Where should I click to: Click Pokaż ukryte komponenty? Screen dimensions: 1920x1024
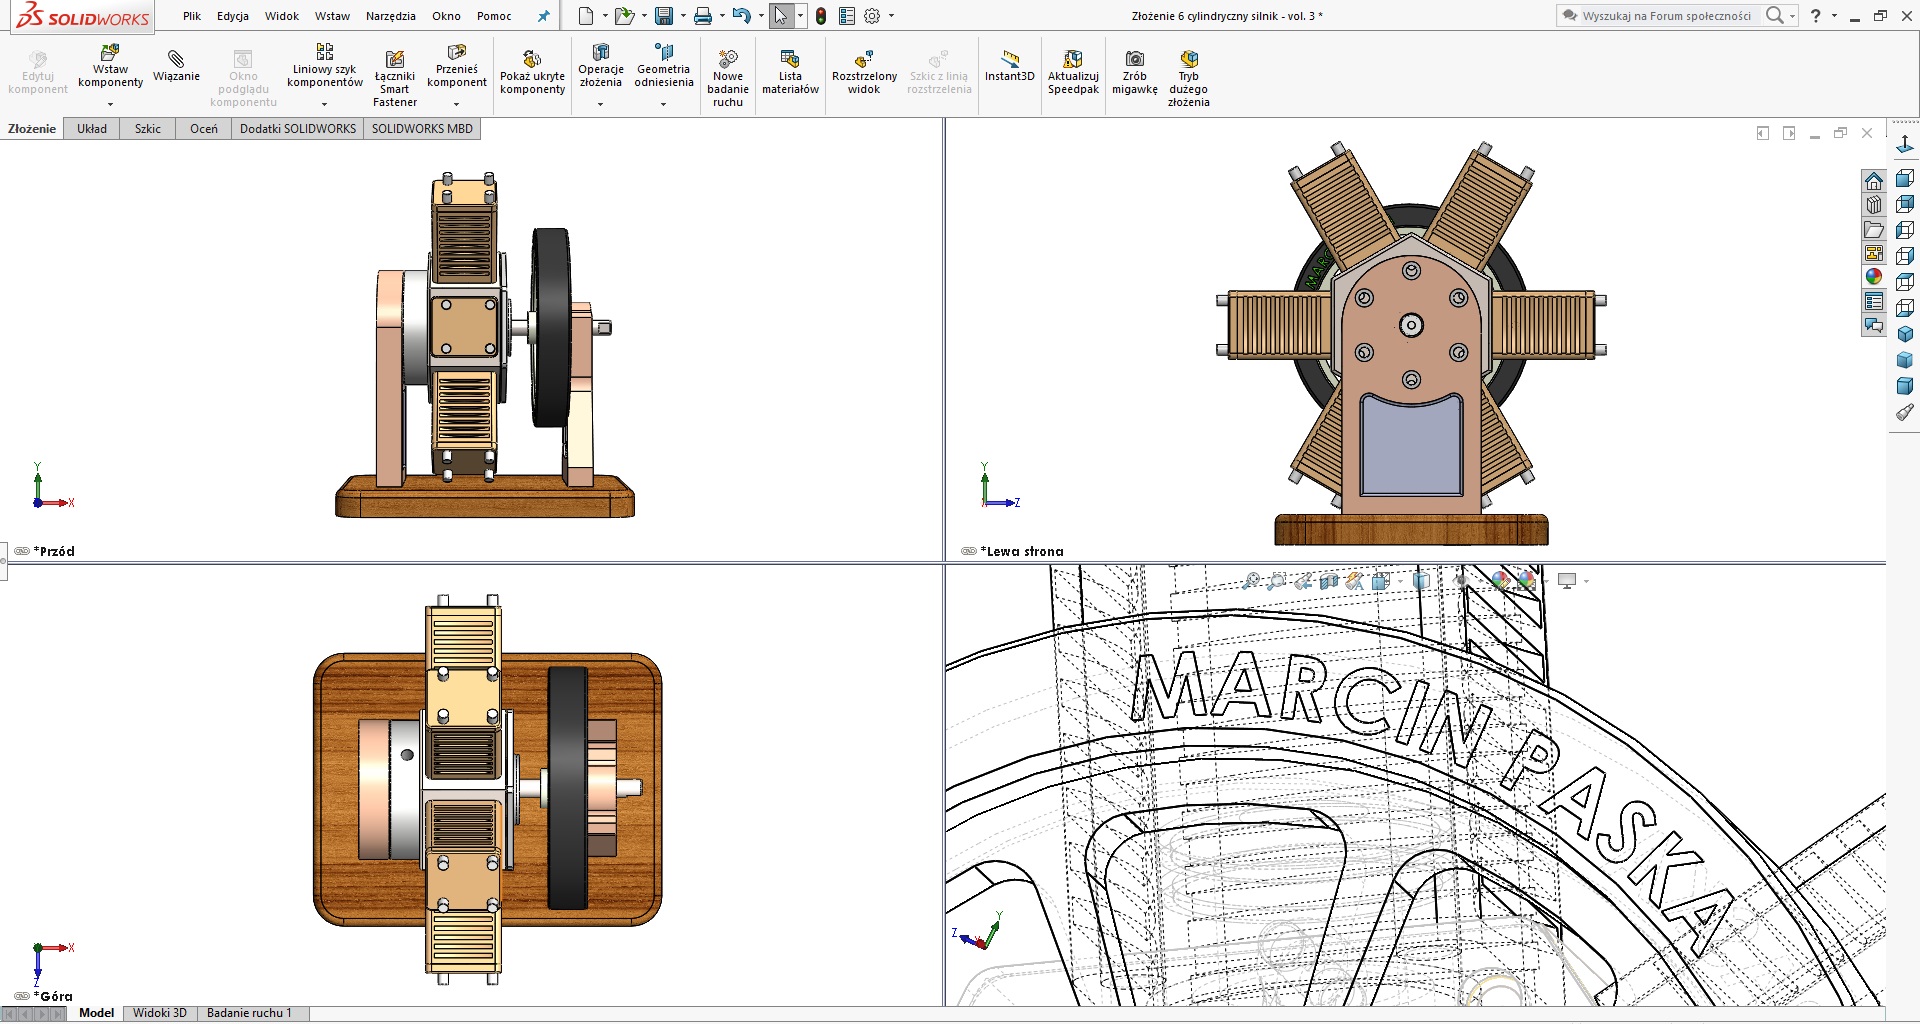[x=532, y=70]
